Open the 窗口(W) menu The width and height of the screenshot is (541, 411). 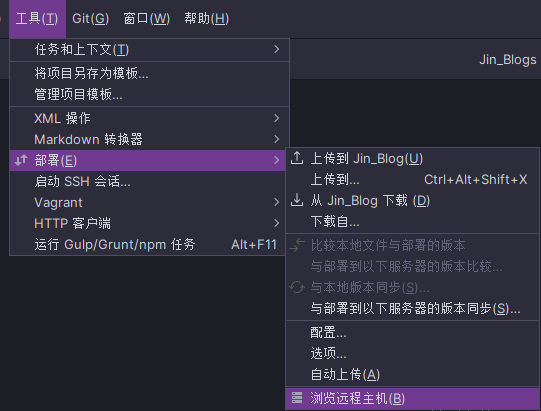147,19
